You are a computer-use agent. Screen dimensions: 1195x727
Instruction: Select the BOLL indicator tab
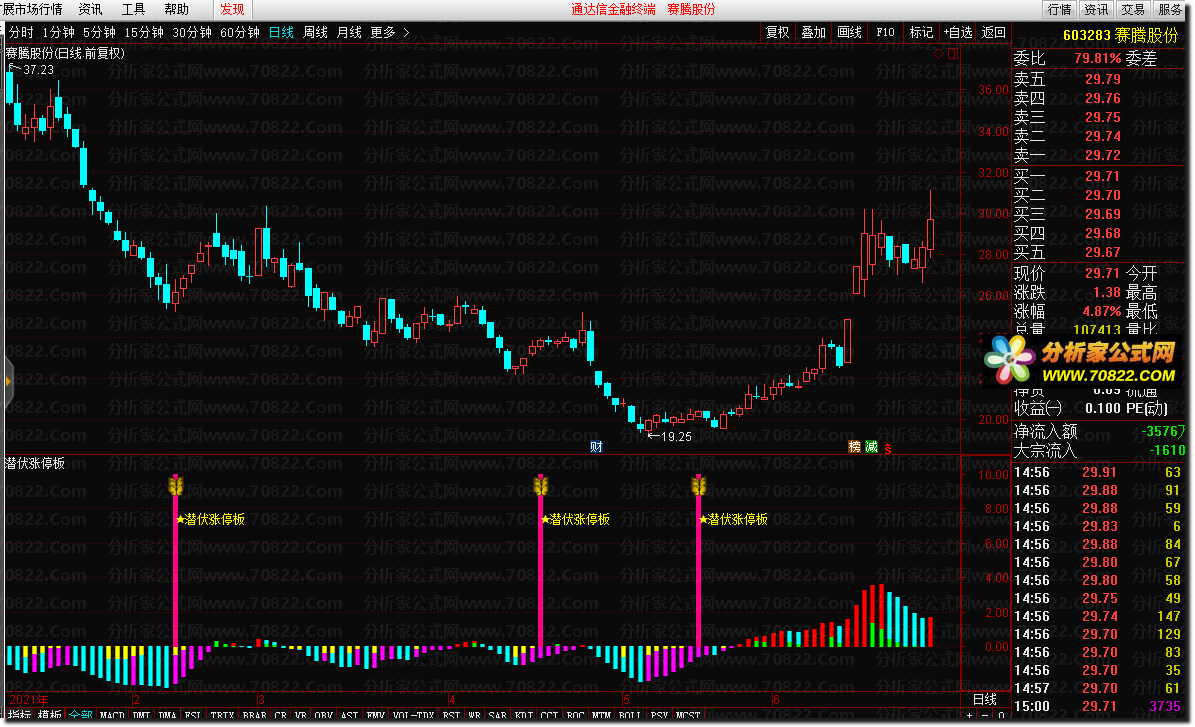click(x=630, y=715)
